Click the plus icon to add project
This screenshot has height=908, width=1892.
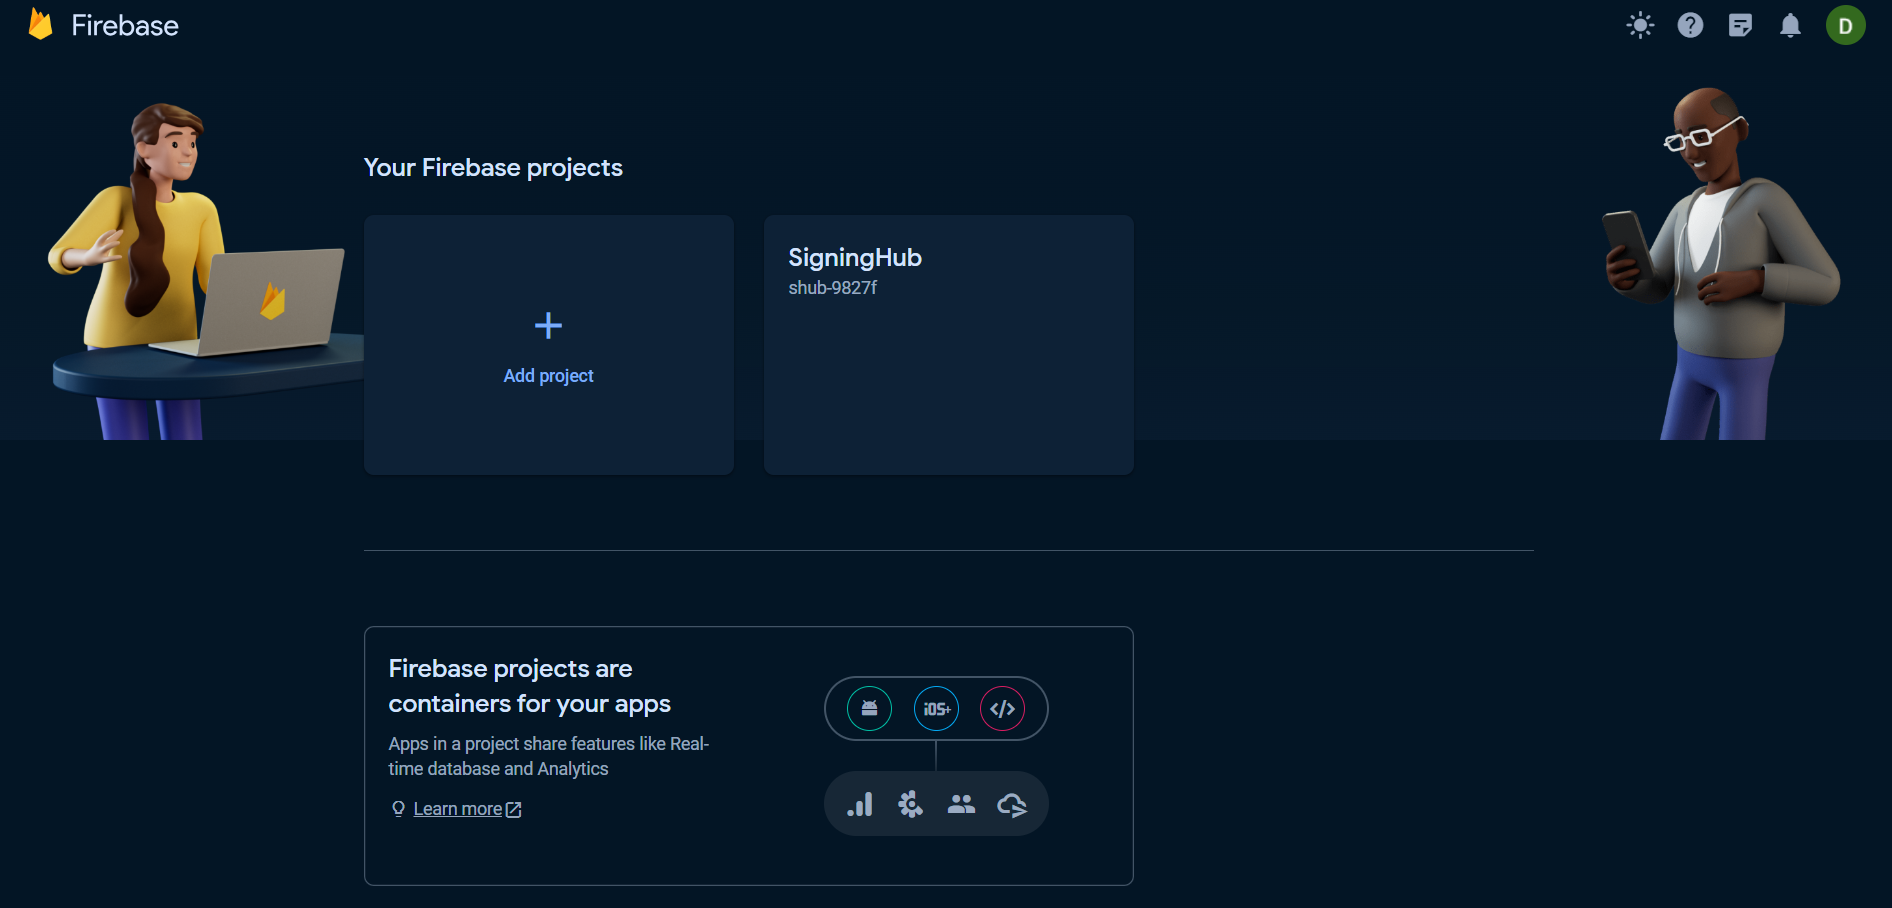[548, 325]
